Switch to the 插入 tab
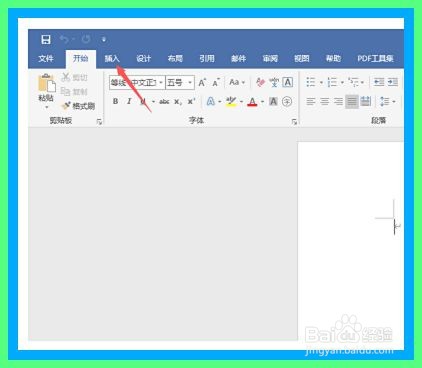Viewport: 422px width, 368px height. point(112,59)
